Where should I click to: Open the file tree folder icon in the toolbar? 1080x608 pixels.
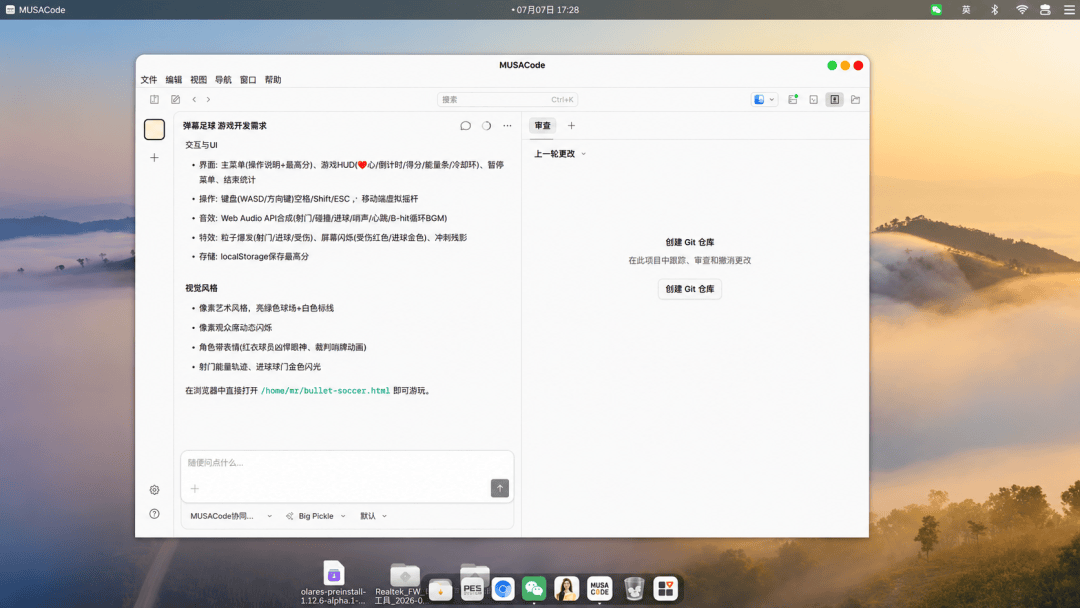[855, 99]
